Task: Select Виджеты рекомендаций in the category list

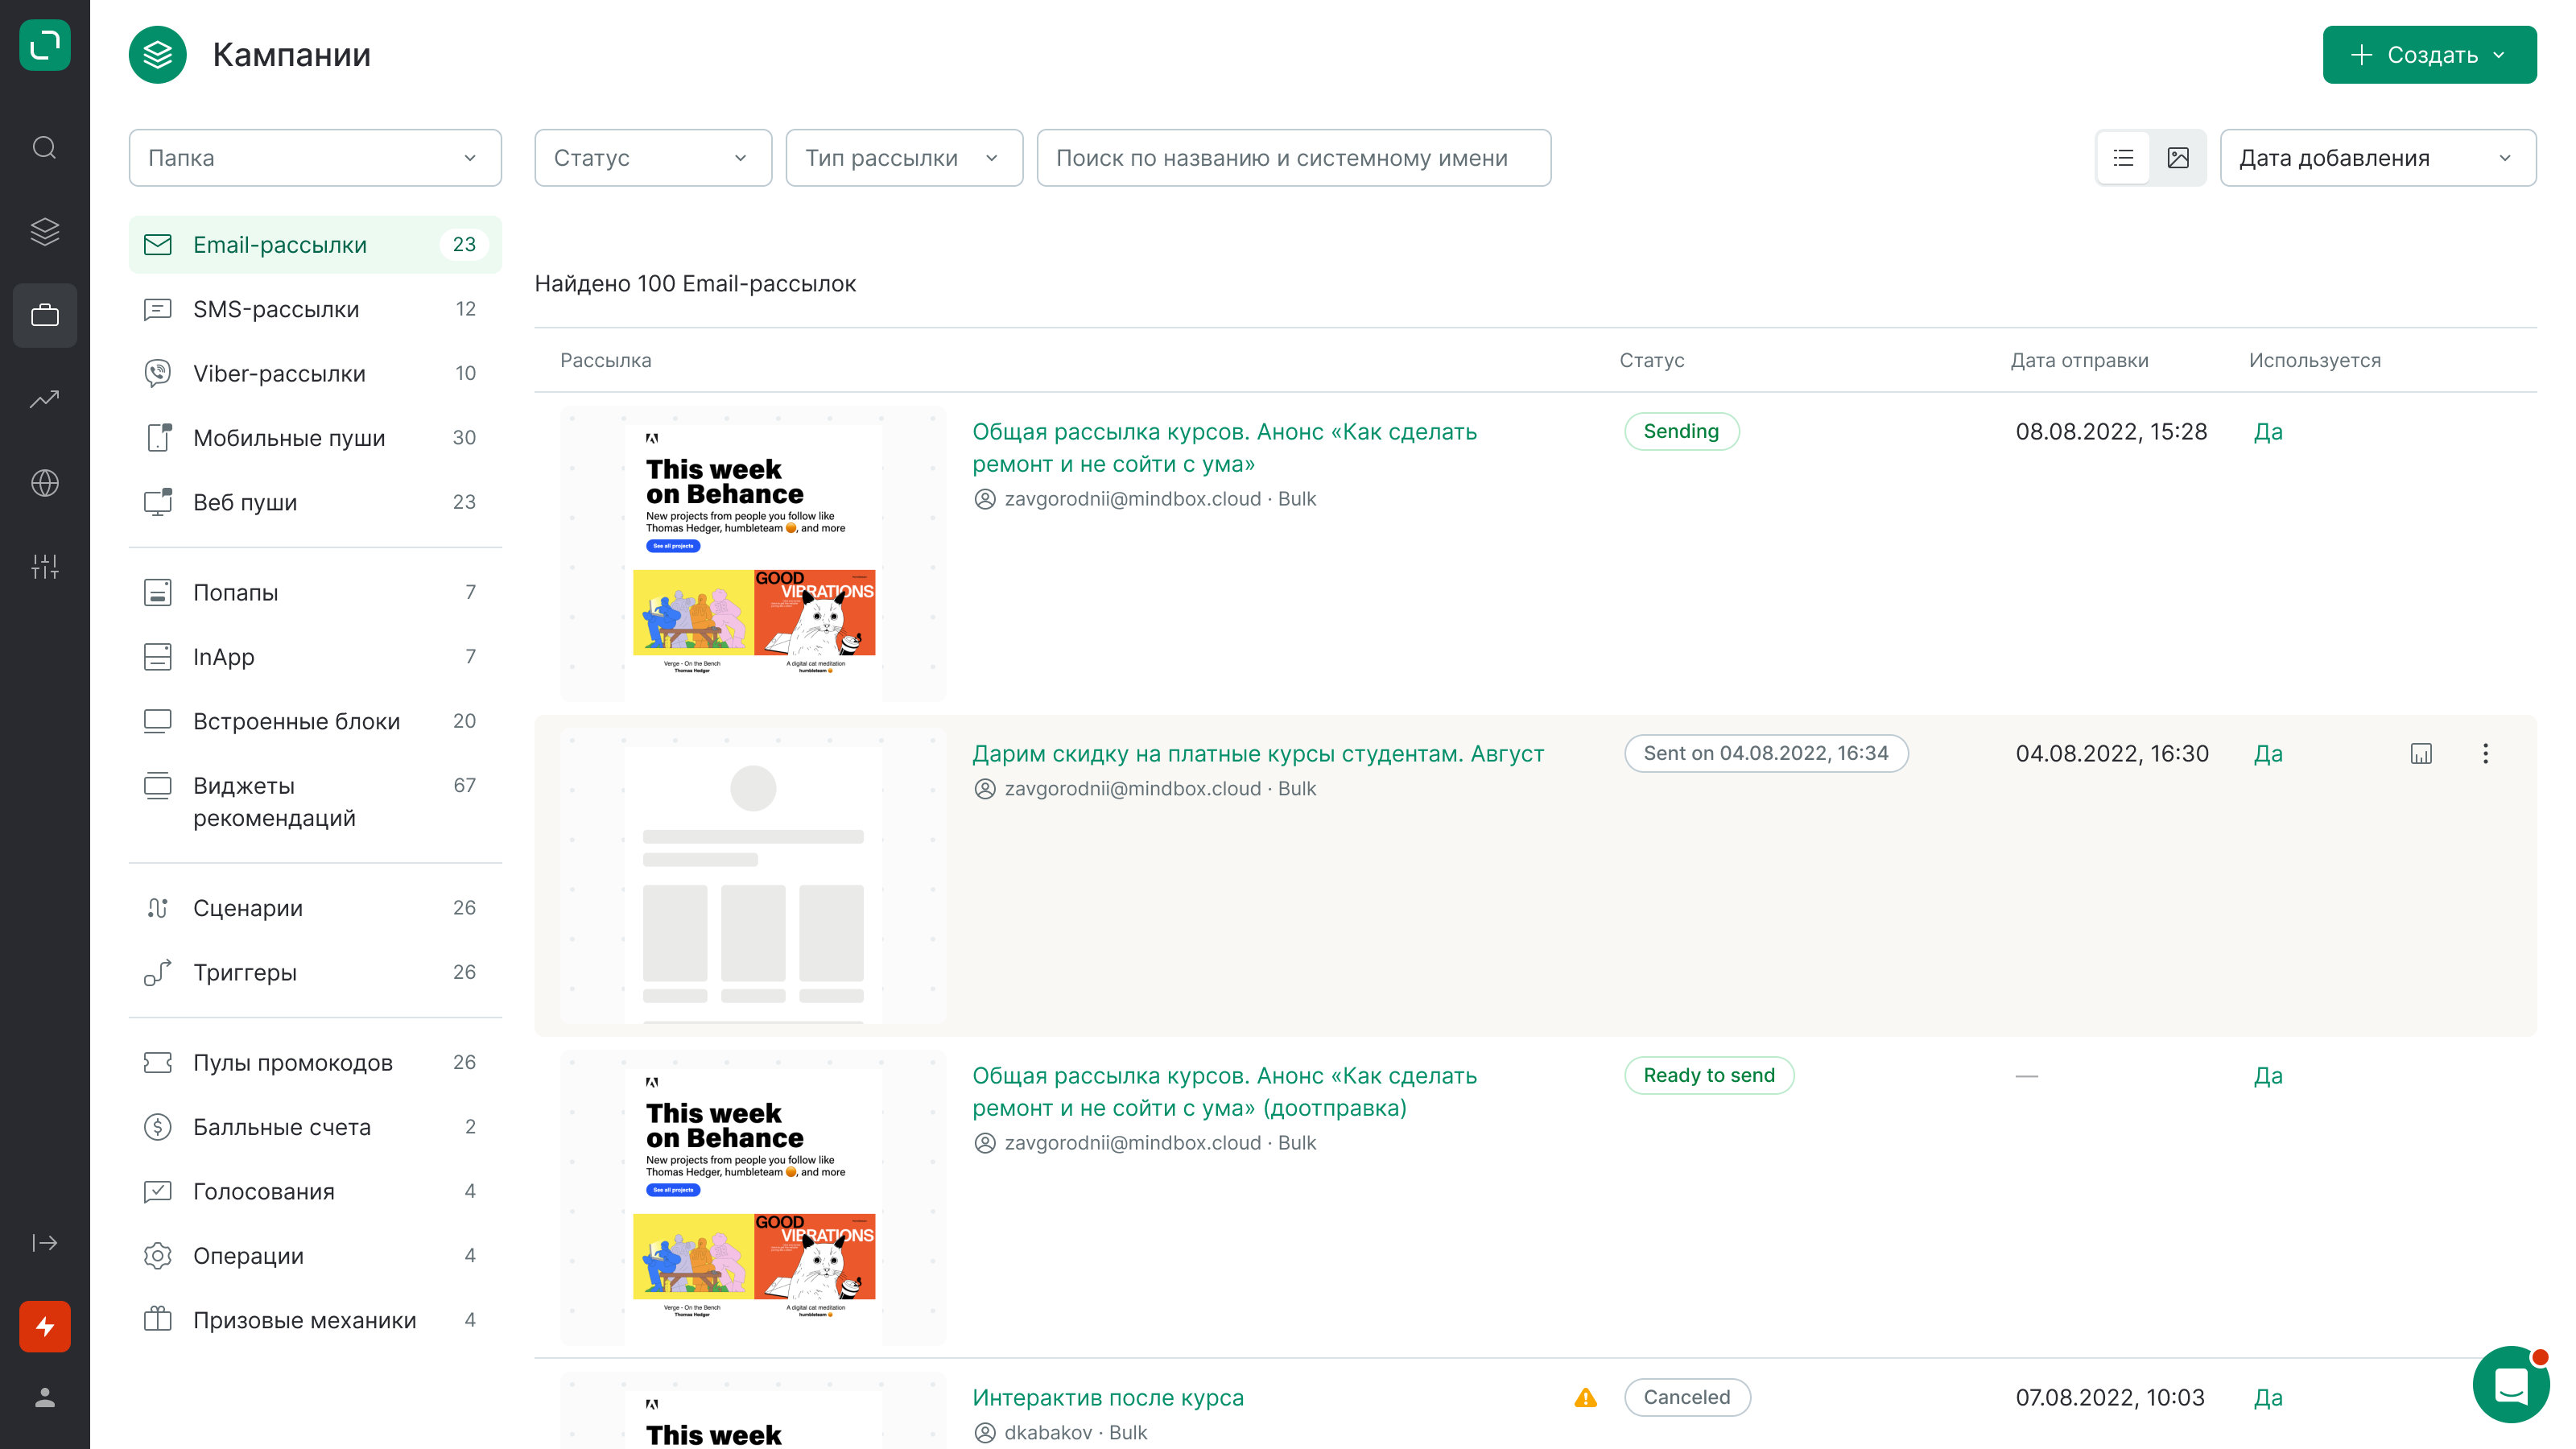Action: click(315, 802)
